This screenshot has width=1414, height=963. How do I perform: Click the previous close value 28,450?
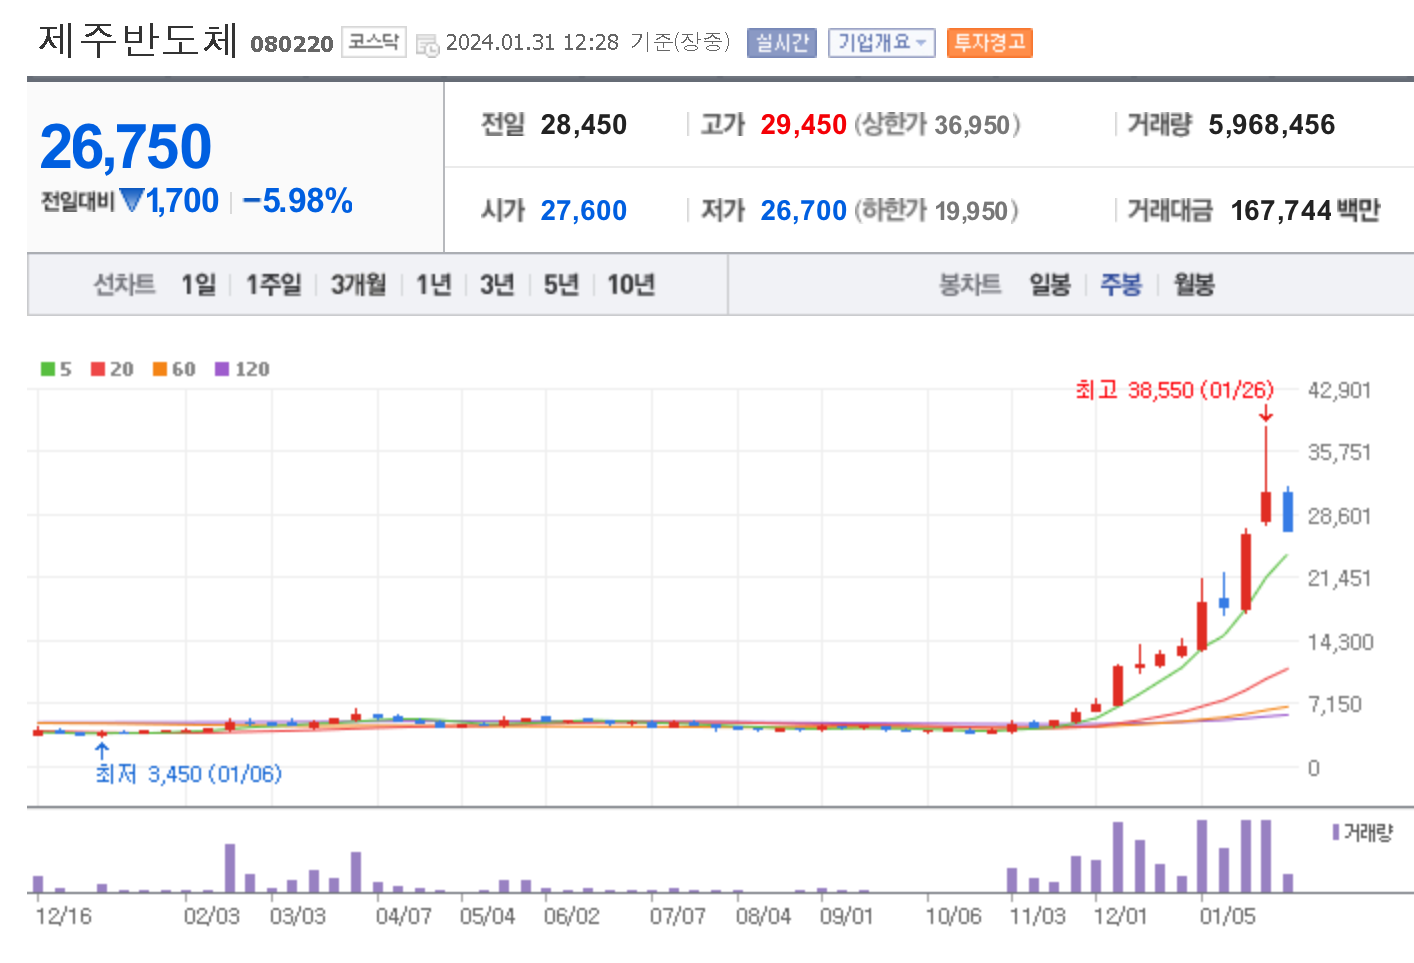coord(584,125)
